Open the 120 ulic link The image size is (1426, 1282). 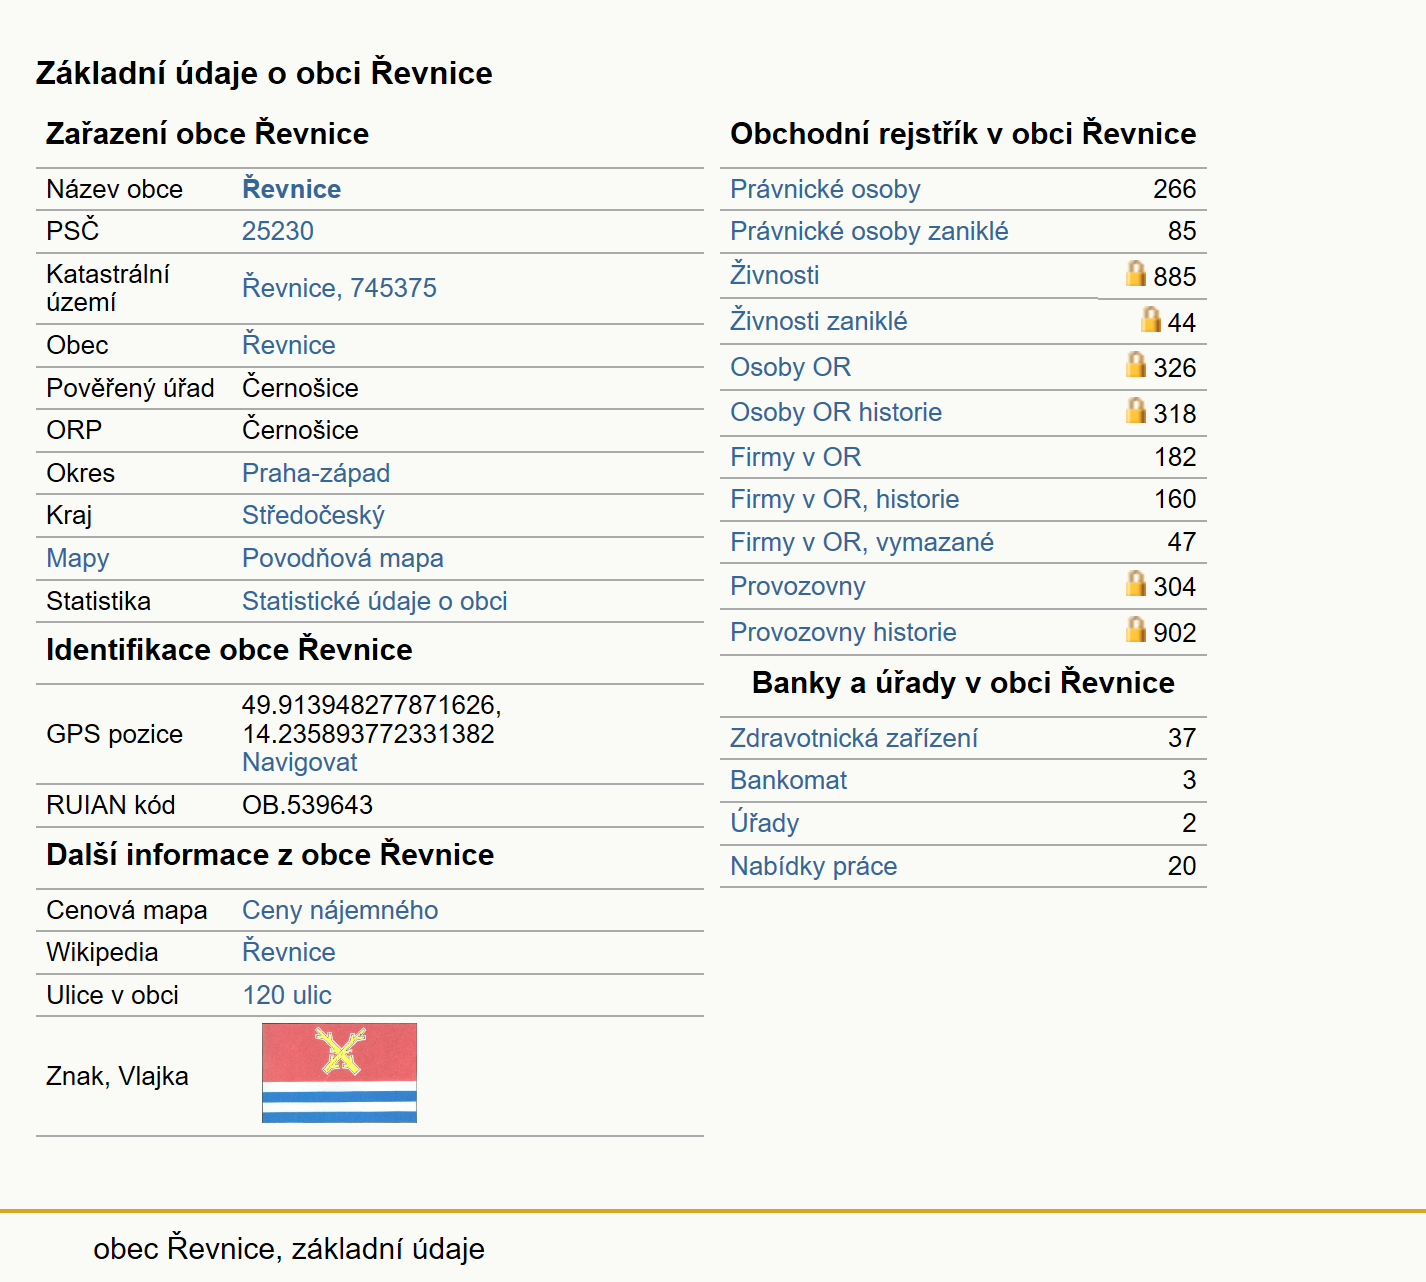point(287,995)
